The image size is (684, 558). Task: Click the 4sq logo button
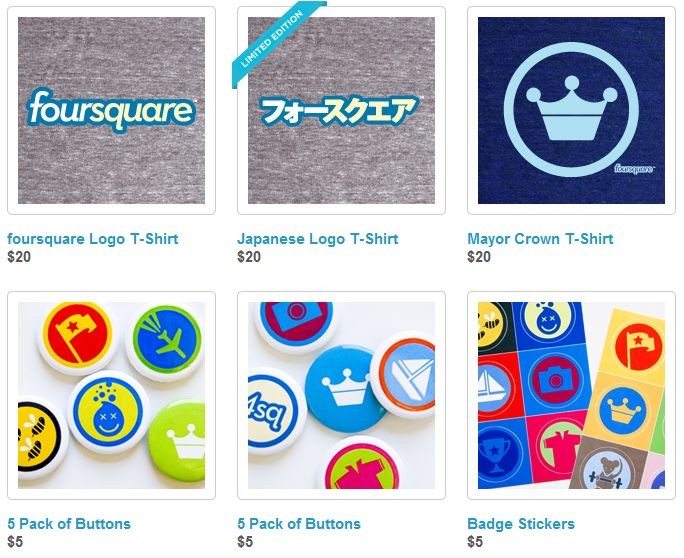tap(273, 411)
